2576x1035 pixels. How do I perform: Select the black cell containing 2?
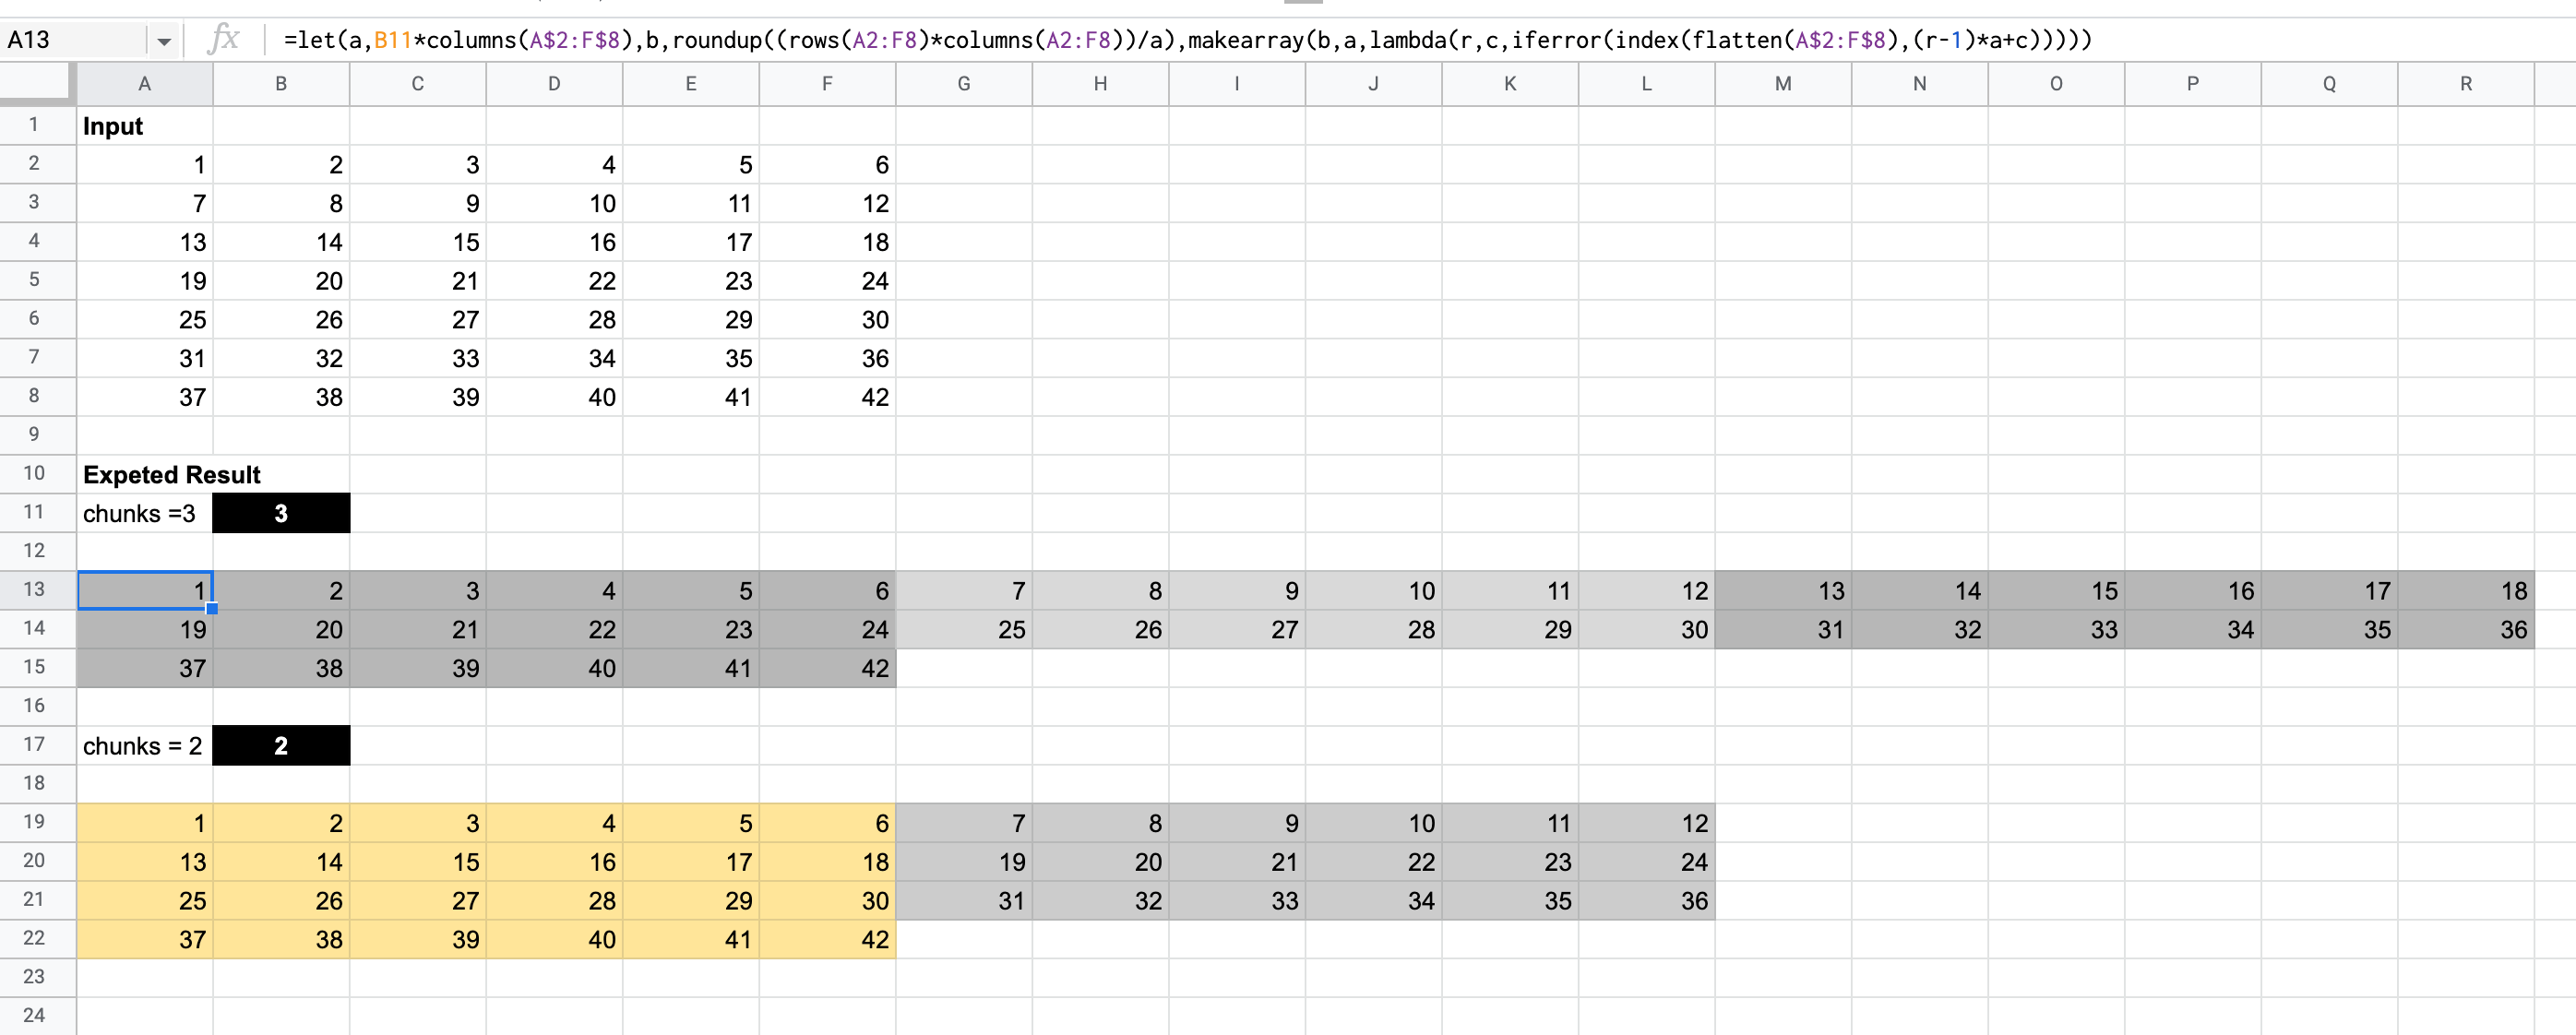tap(281, 746)
